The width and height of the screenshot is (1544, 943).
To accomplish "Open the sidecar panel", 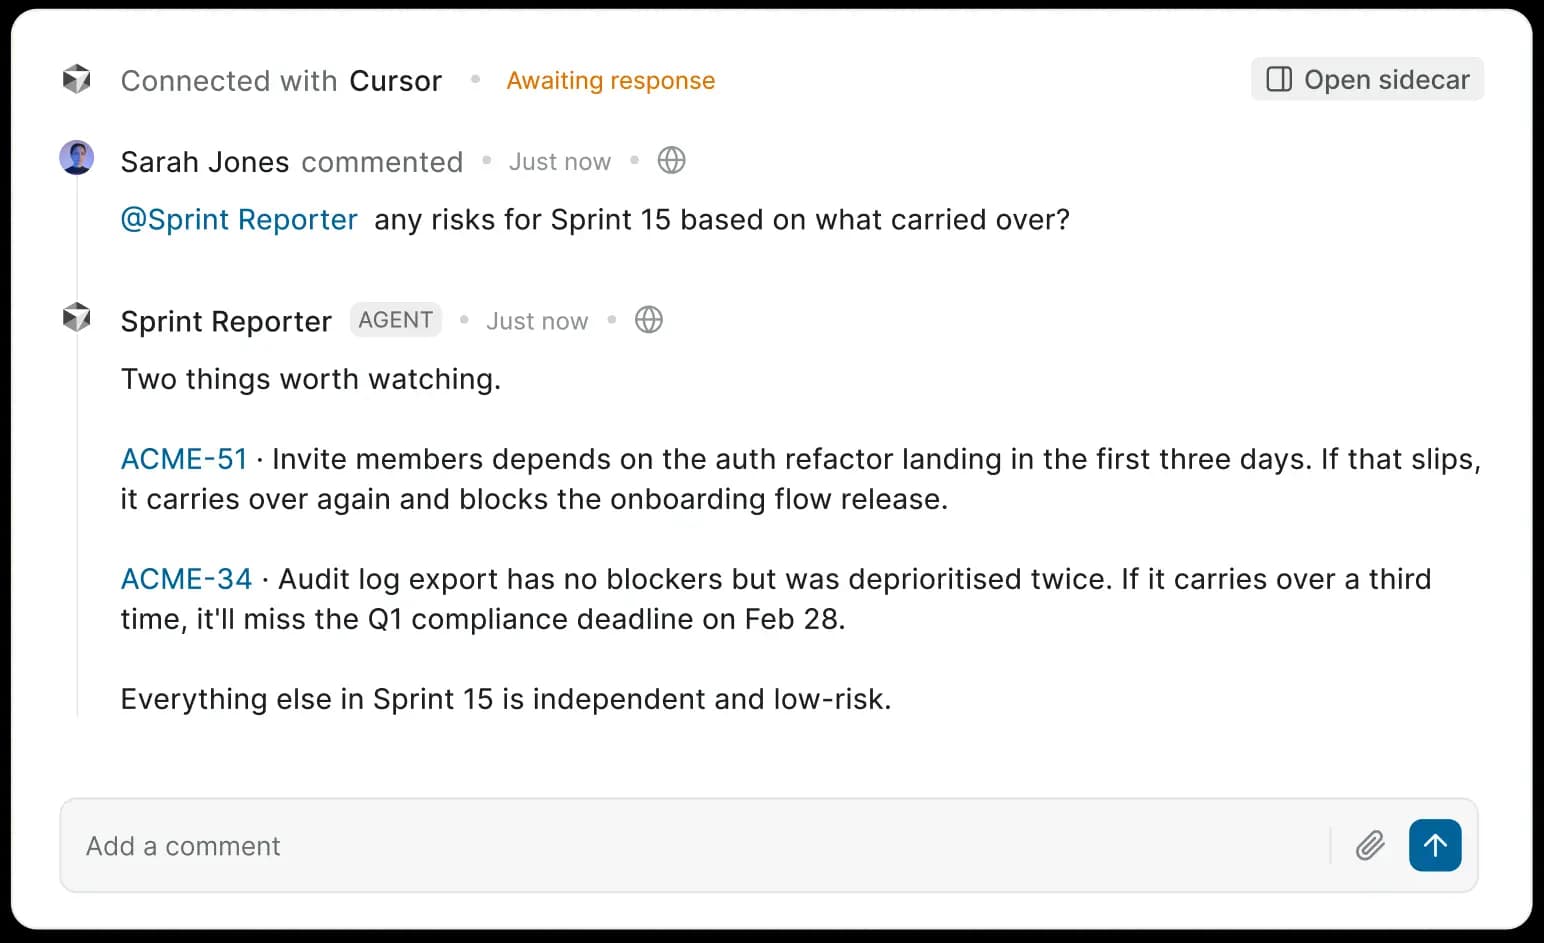I will [x=1367, y=80].
